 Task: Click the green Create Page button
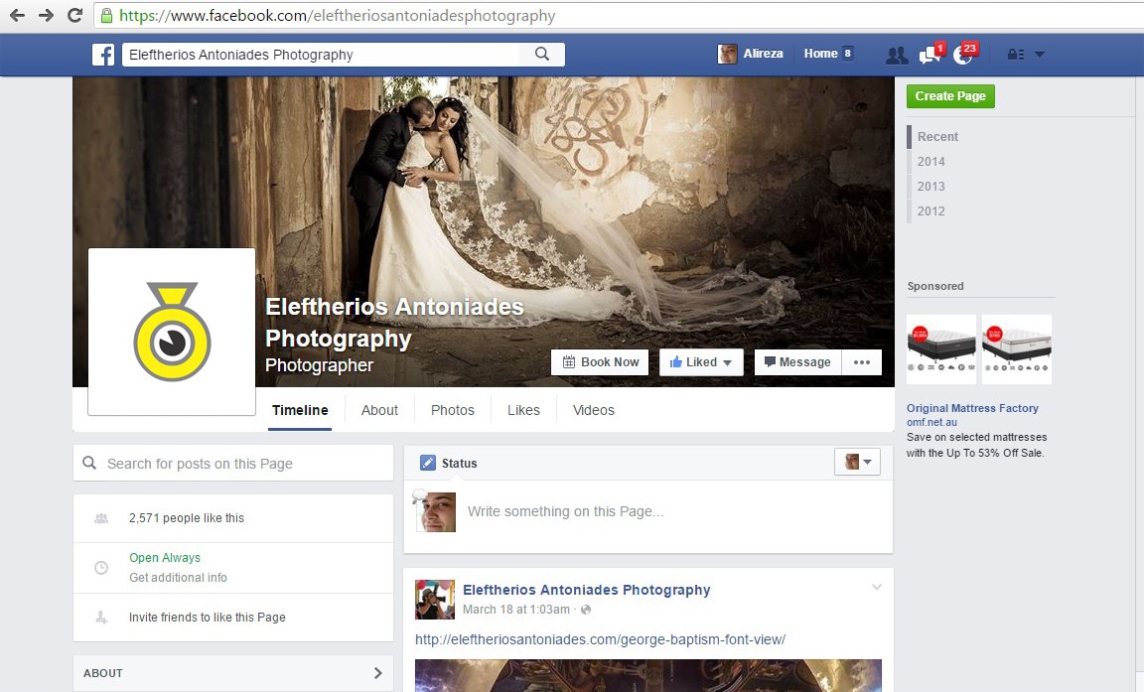pyautogui.click(x=950, y=96)
